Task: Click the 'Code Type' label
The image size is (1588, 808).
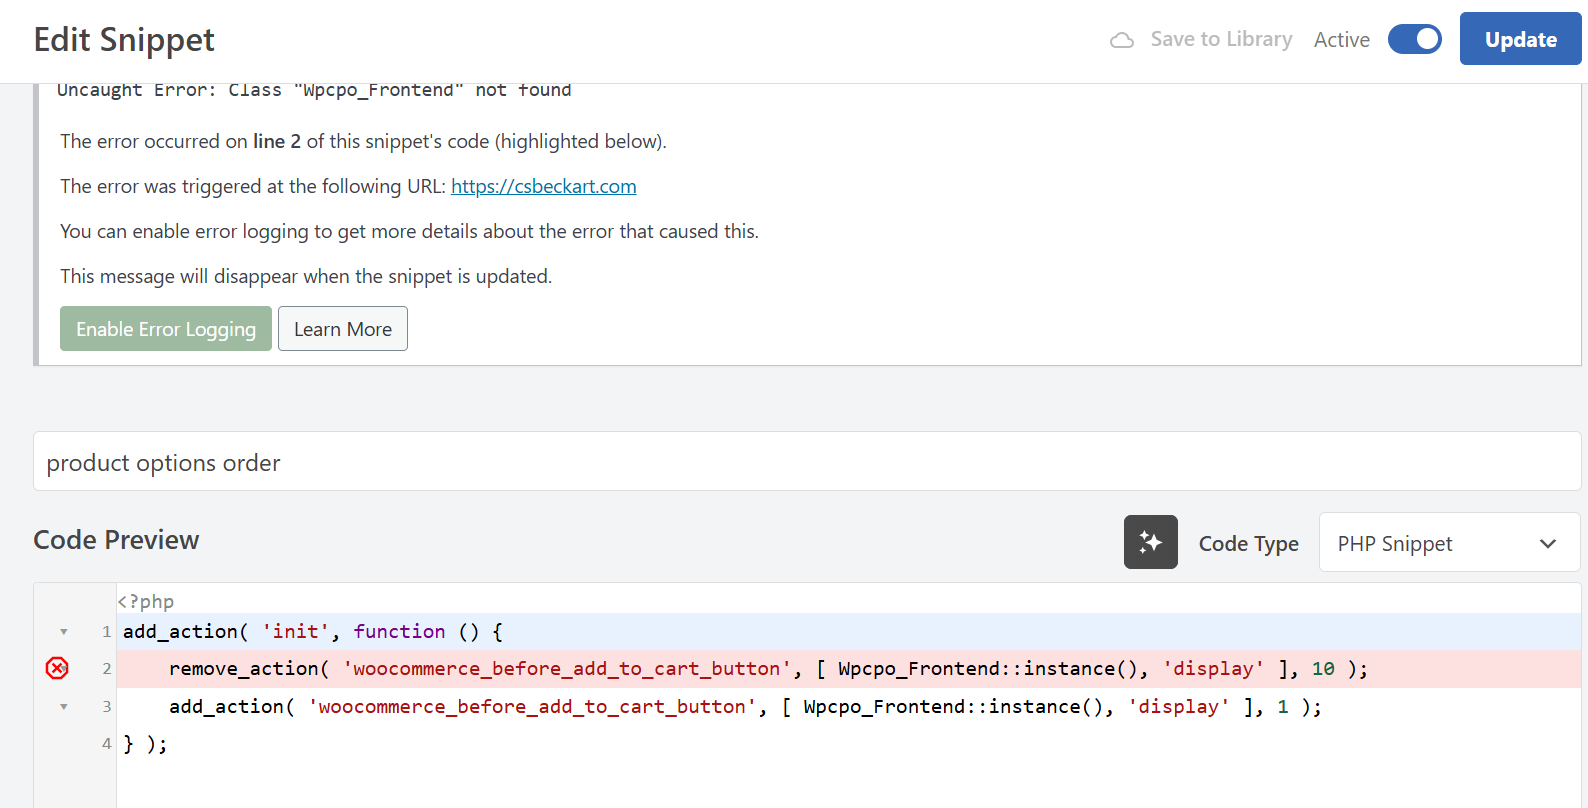Action: pyautogui.click(x=1248, y=544)
